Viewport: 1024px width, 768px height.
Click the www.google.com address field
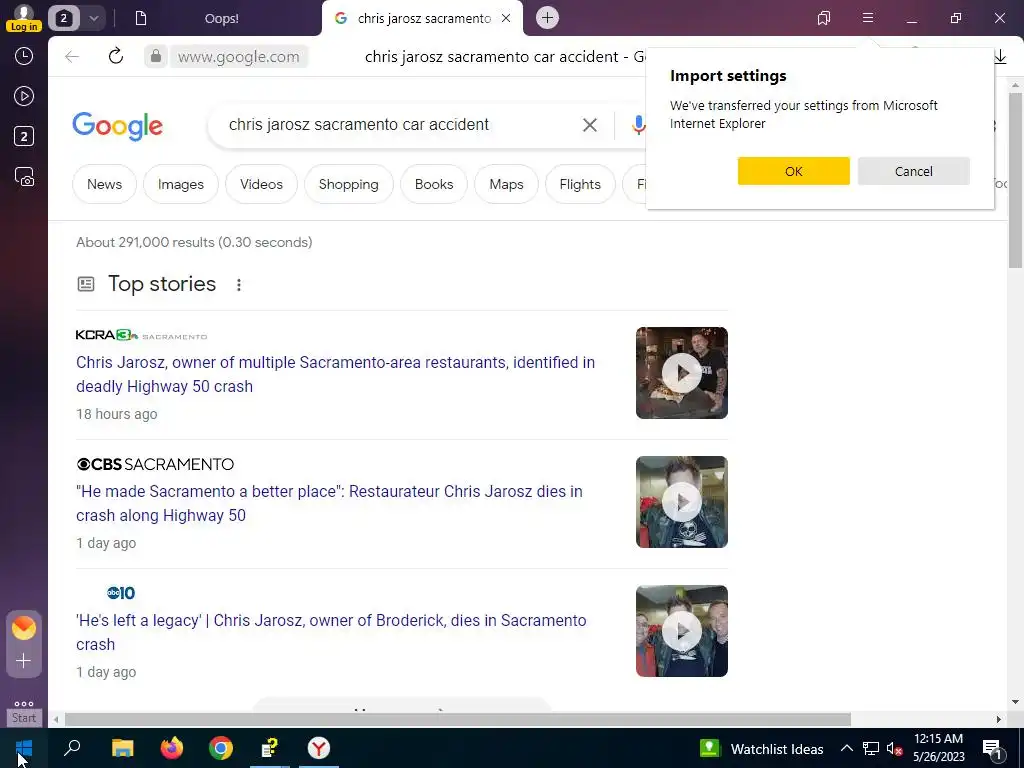point(239,57)
